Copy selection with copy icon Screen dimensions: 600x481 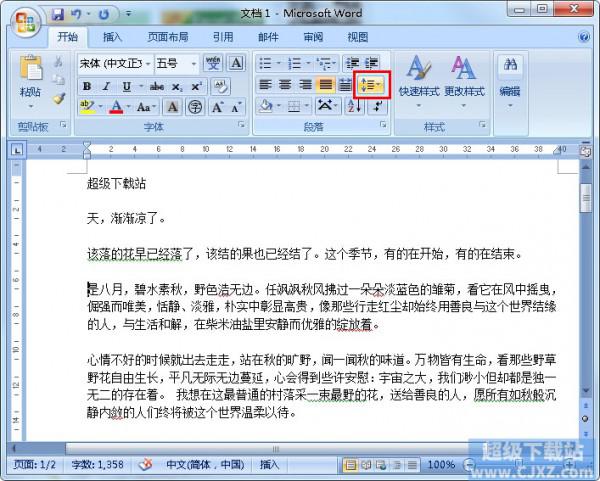(58, 80)
